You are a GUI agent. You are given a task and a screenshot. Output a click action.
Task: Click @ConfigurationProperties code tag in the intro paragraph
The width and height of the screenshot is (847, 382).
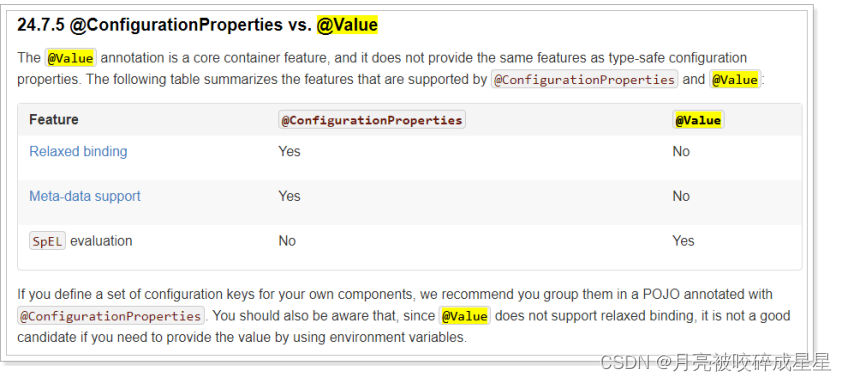pyautogui.click(x=584, y=79)
